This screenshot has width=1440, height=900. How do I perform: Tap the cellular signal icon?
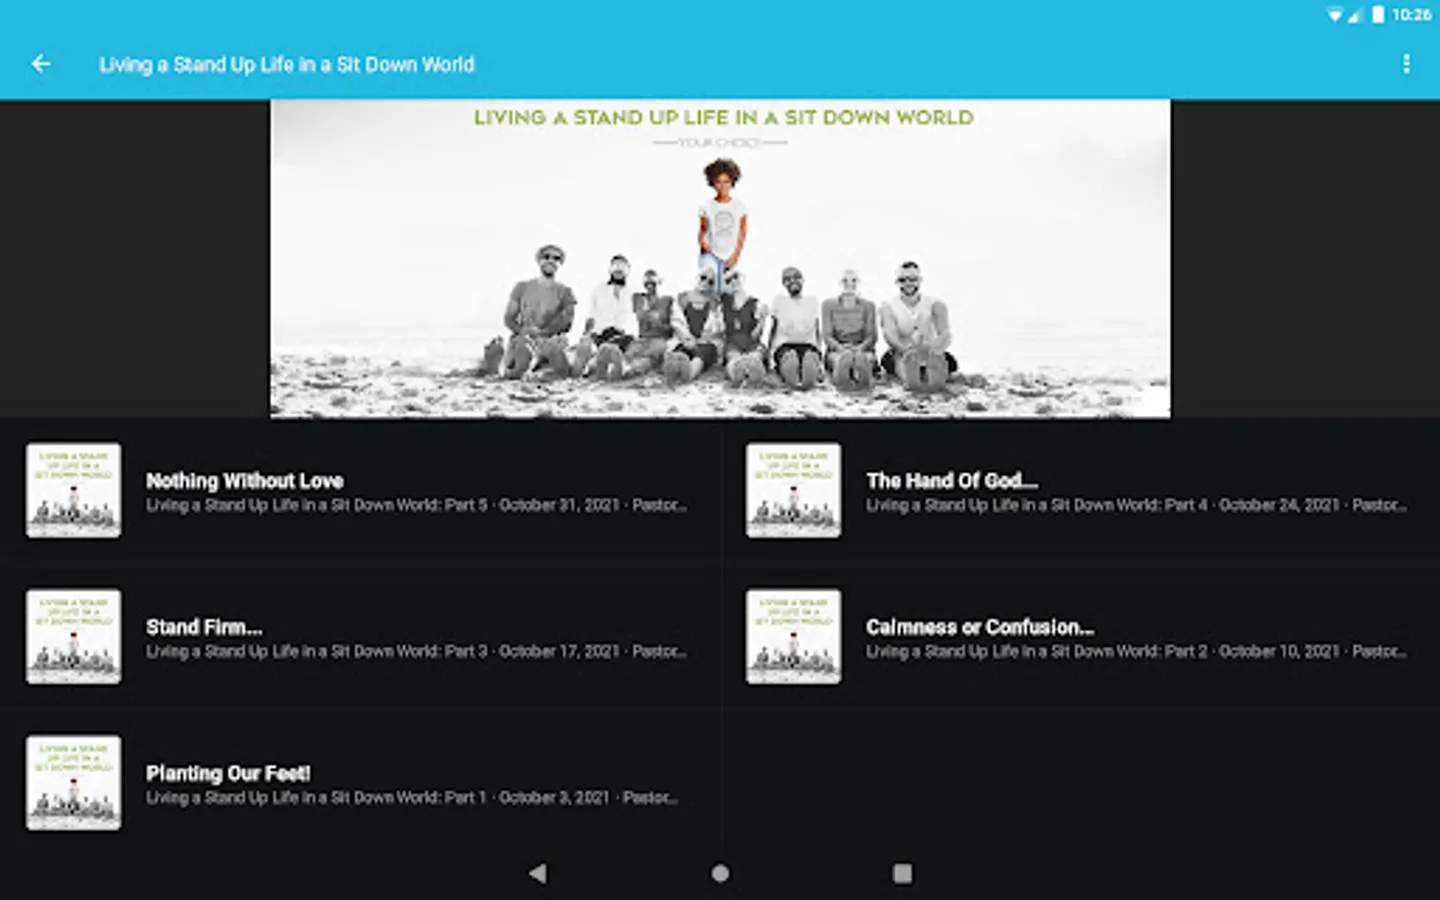click(x=1355, y=15)
